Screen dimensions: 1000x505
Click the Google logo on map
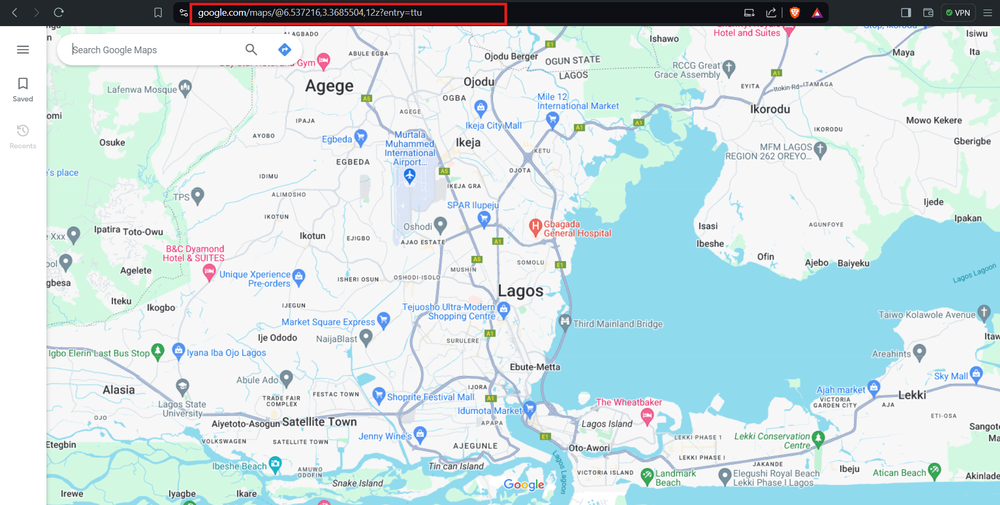(524, 485)
